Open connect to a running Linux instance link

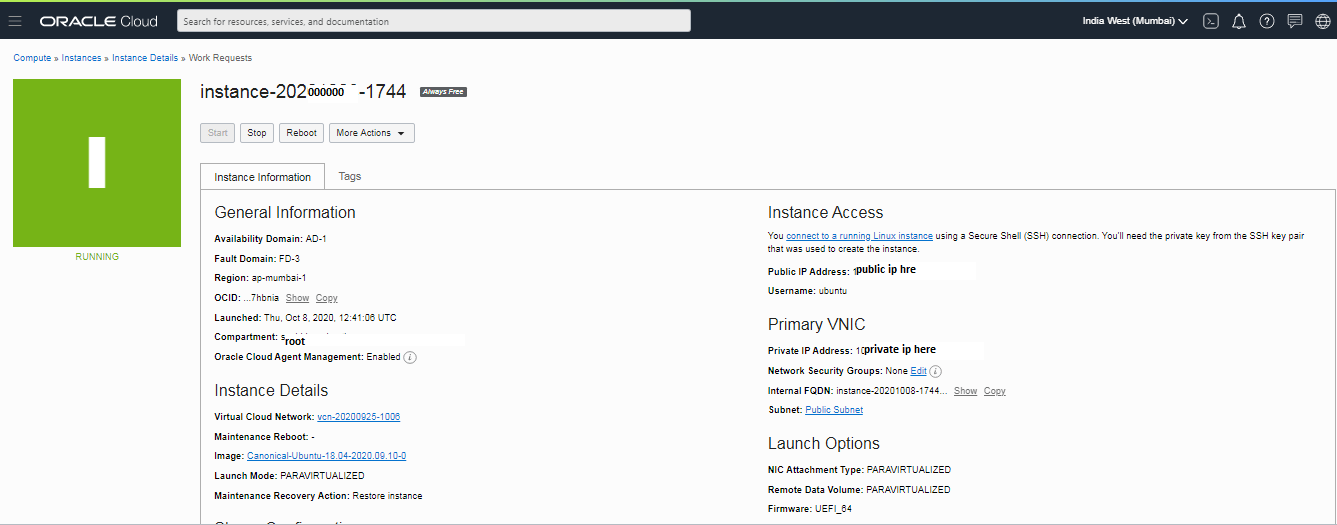pyautogui.click(x=859, y=236)
